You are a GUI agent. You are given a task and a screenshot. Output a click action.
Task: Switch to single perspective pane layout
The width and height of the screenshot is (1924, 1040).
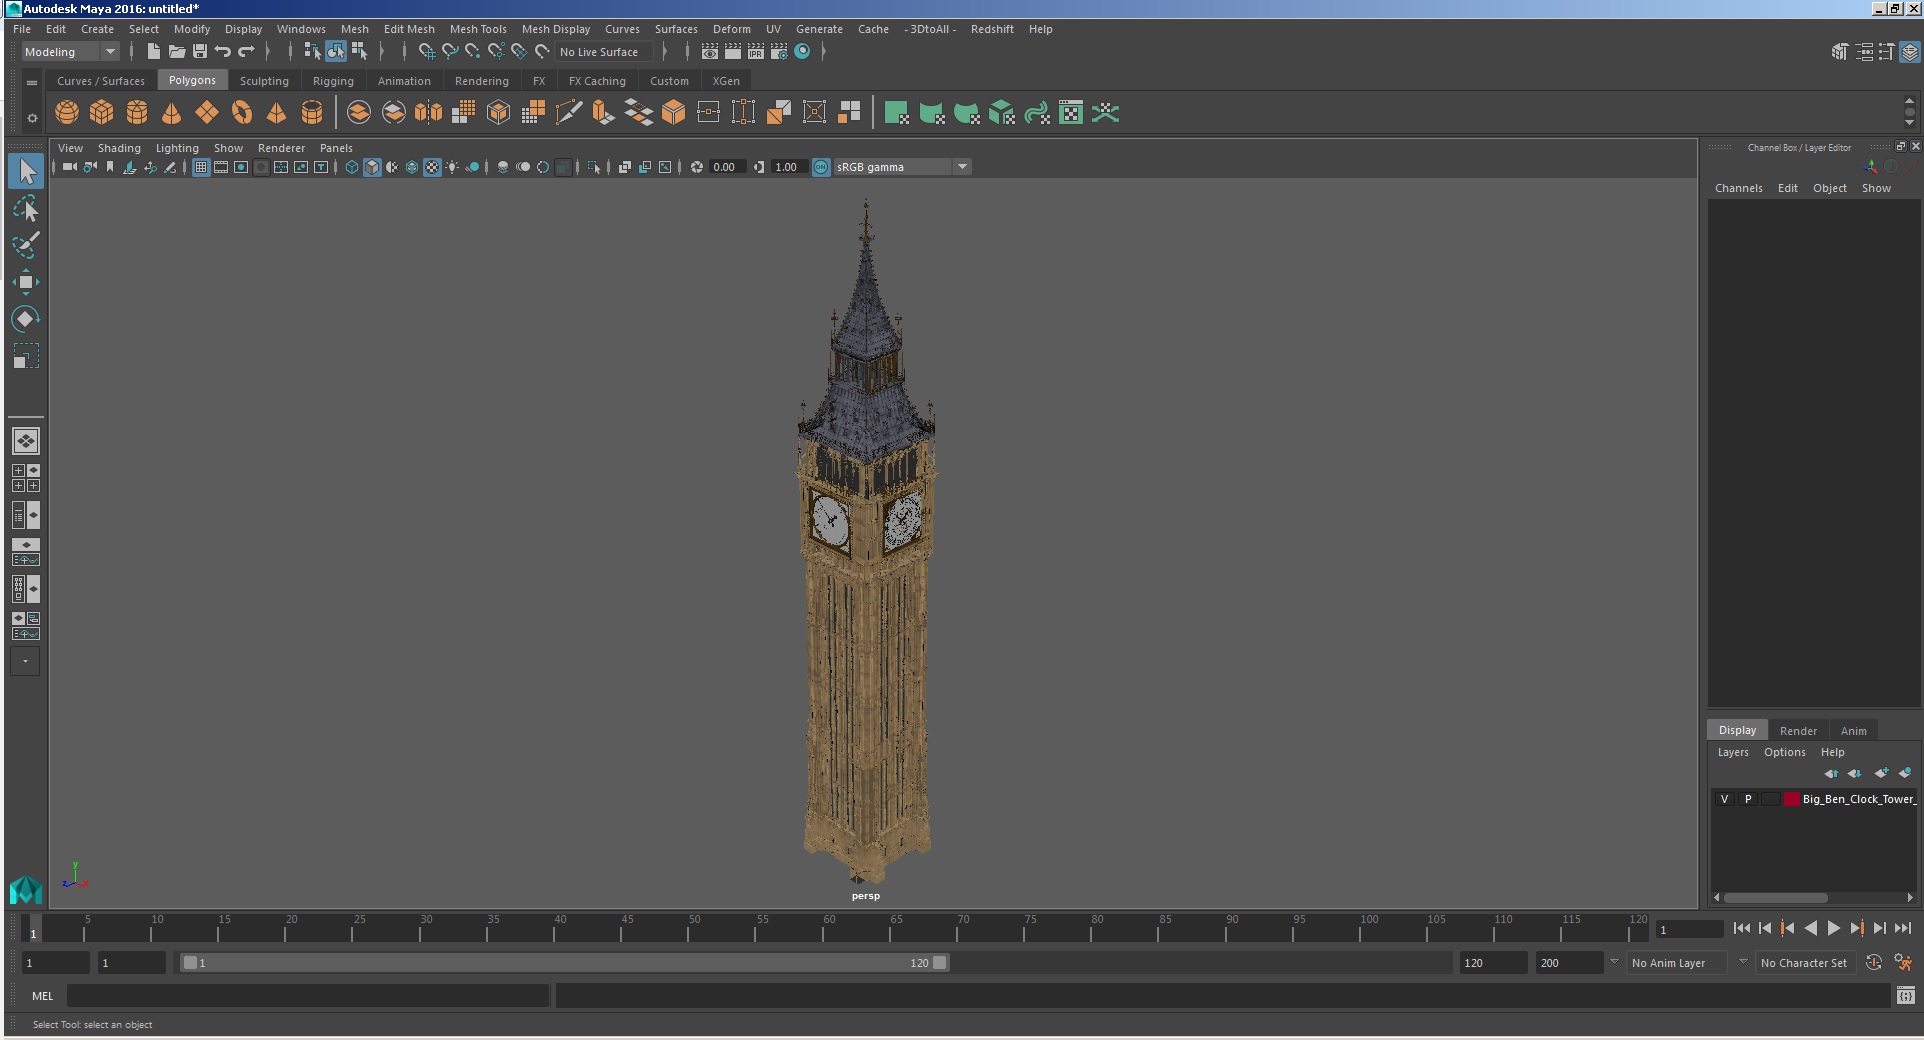tap(26, 441)
